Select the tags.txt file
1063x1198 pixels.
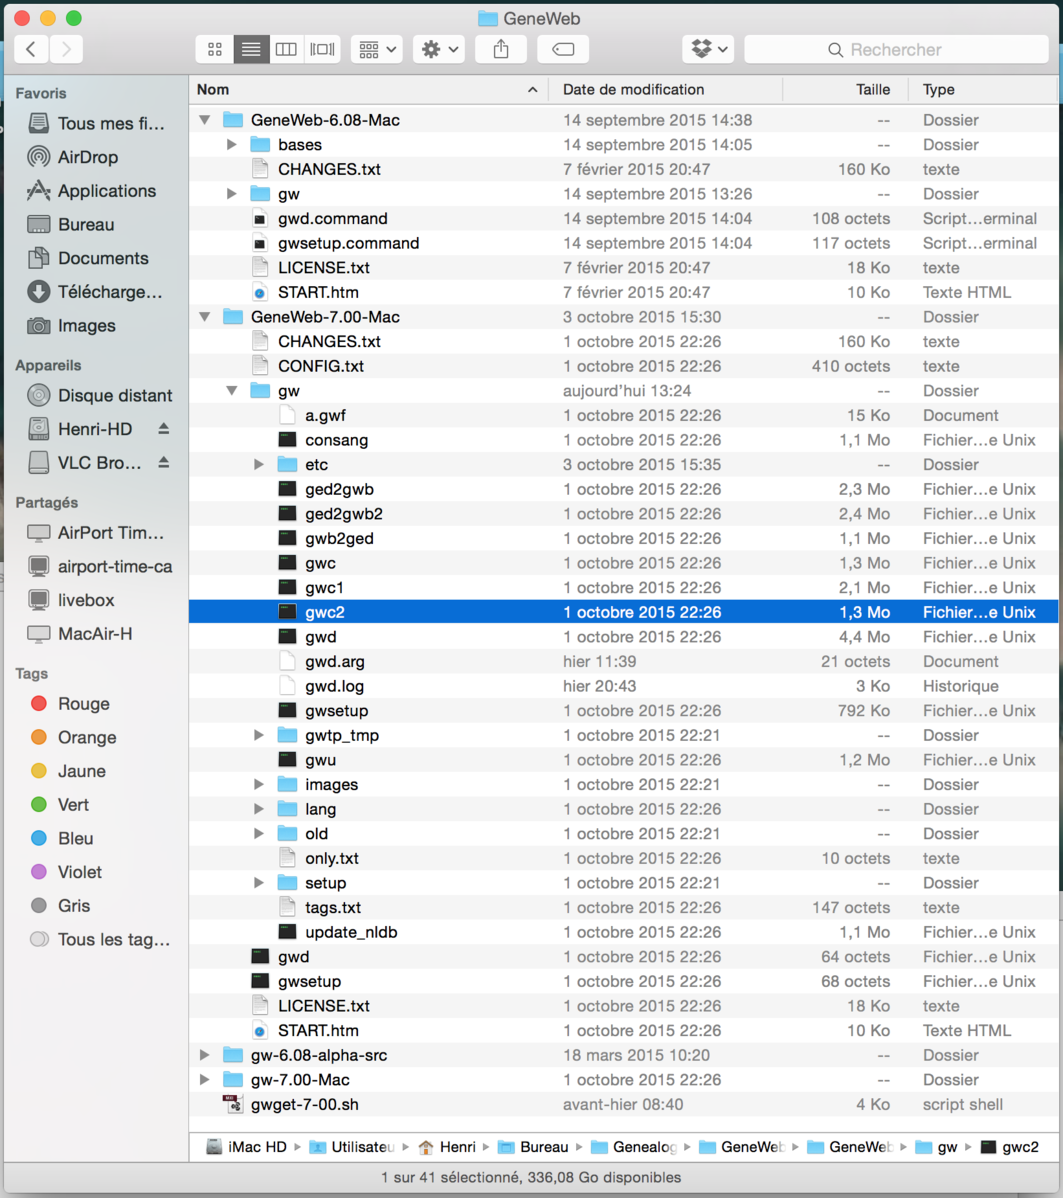[x=624, y=908]
